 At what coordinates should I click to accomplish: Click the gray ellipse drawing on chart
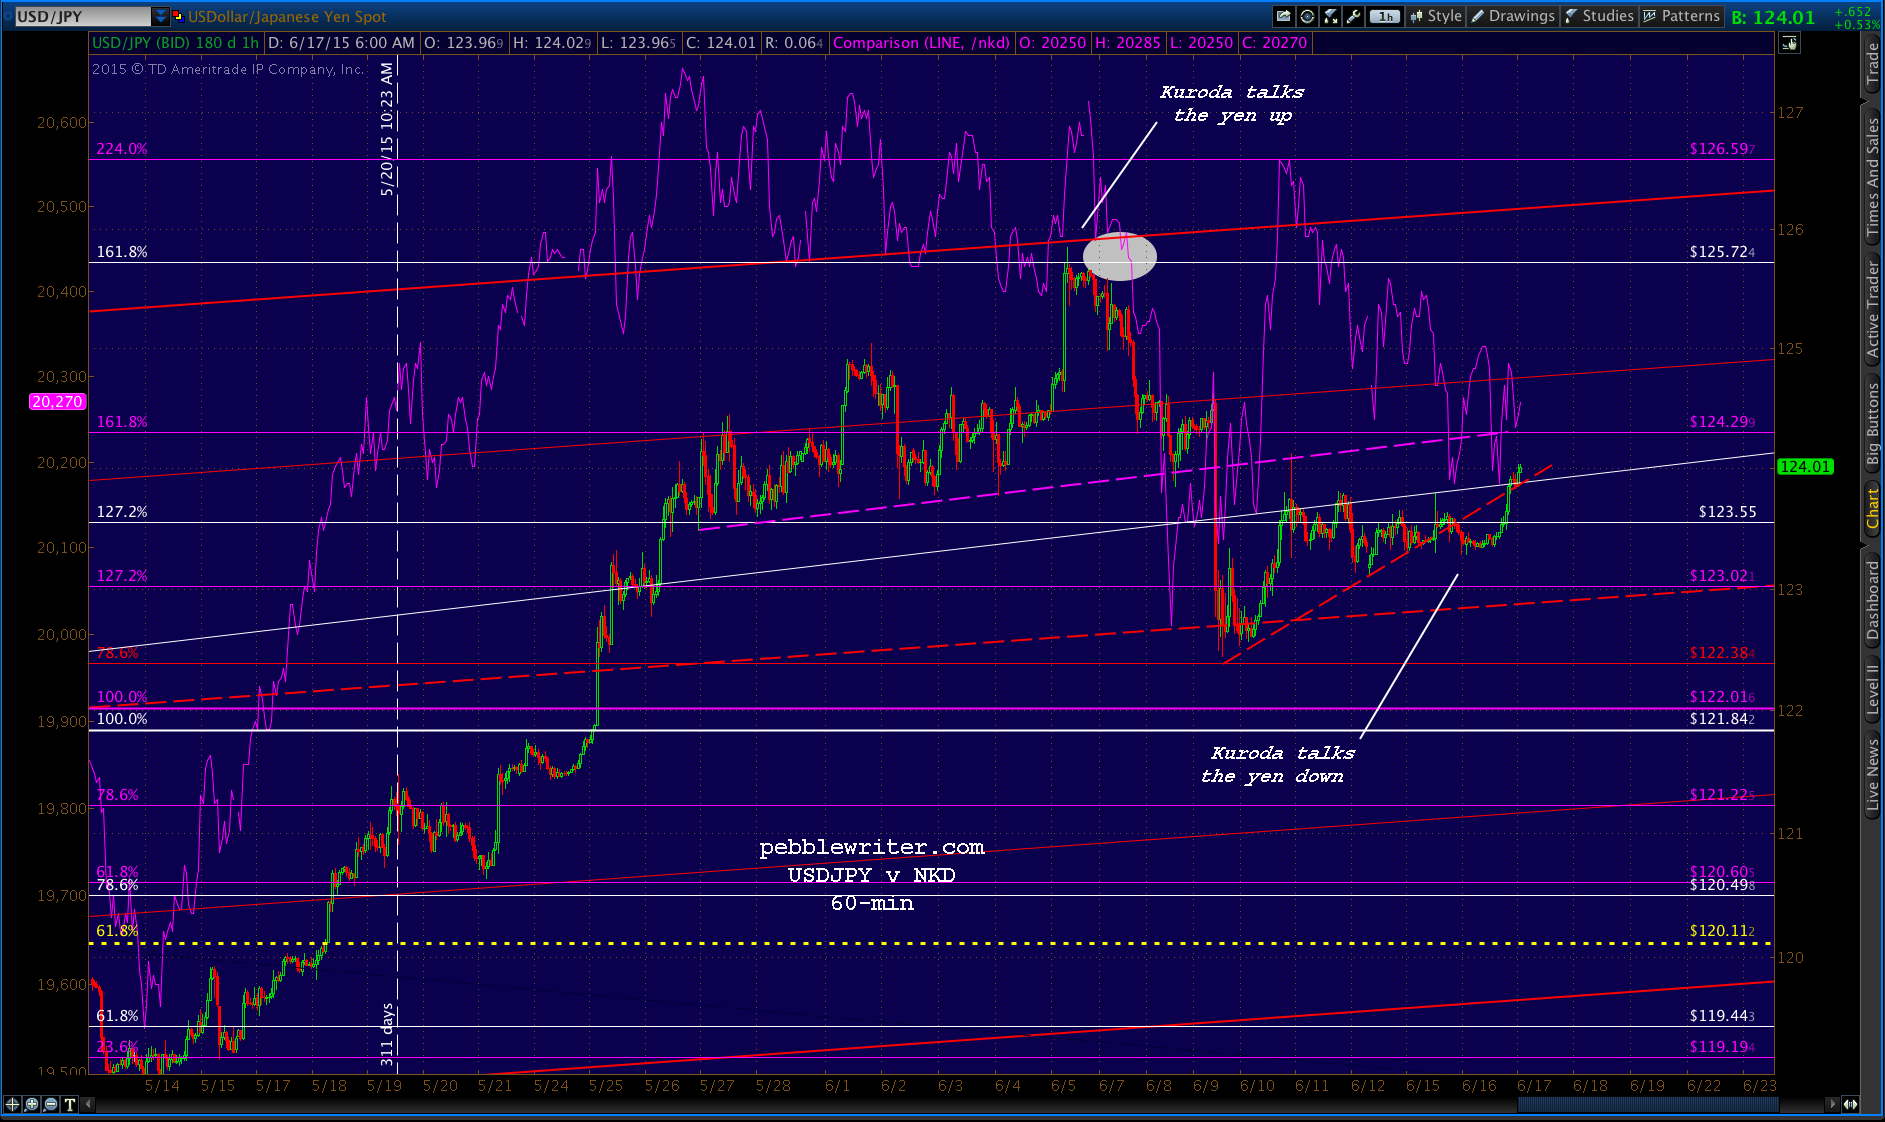(1120, 256)
